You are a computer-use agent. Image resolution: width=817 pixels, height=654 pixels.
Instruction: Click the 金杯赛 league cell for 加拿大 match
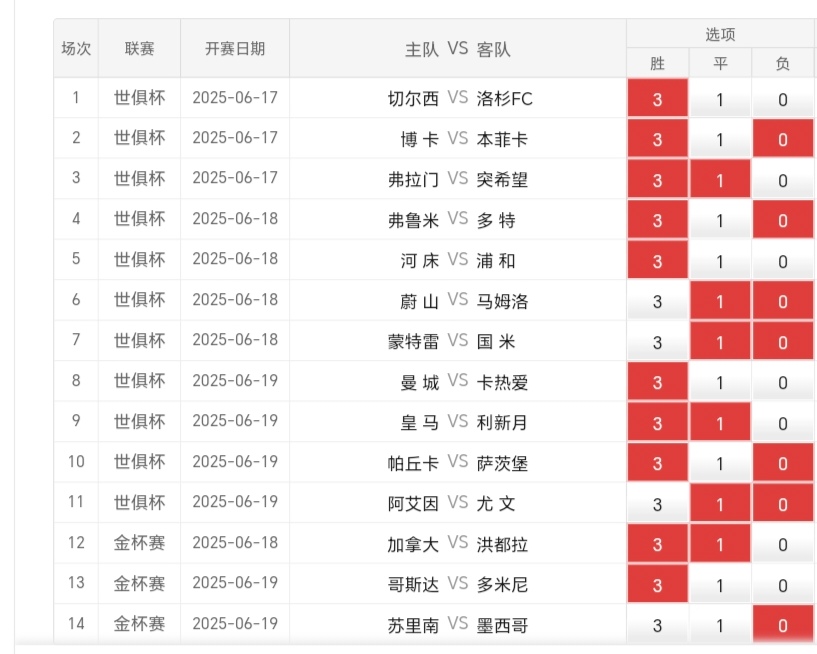139,542
